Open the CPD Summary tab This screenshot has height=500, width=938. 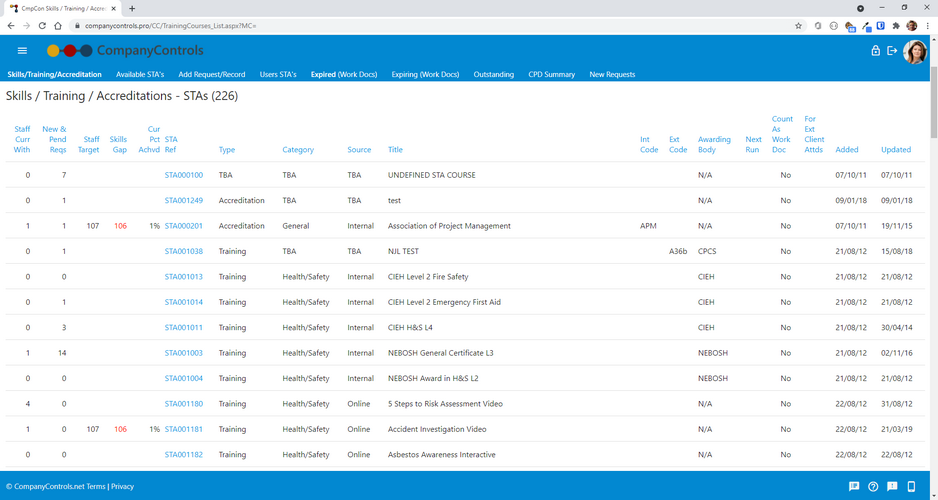[552, 74]
